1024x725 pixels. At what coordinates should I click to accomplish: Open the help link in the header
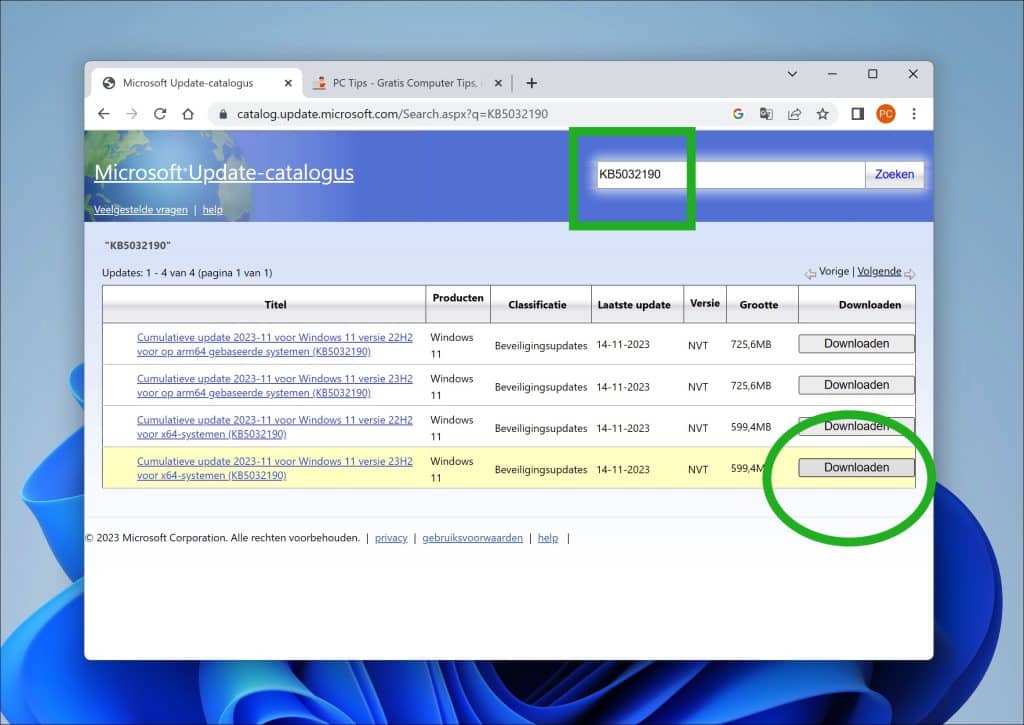pos(212,210)
